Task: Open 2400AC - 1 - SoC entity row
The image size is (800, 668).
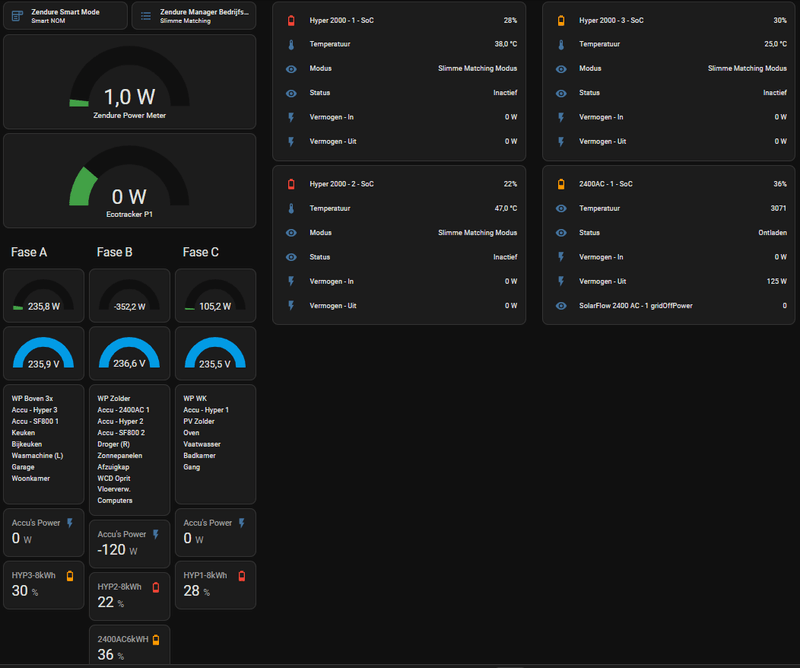Action: click(x=669, y=184)
